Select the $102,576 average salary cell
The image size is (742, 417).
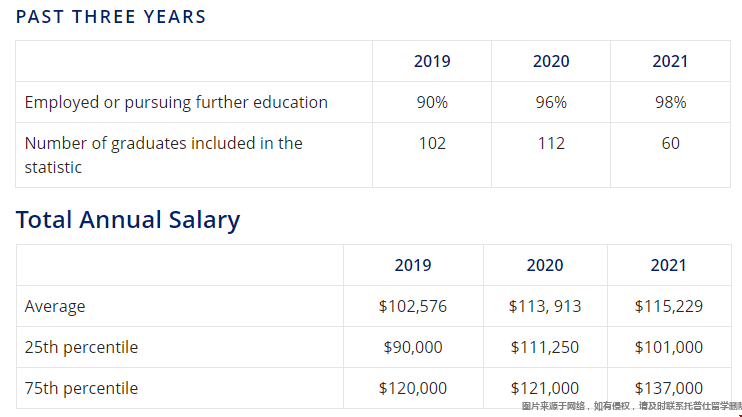[x=413, y=306]
